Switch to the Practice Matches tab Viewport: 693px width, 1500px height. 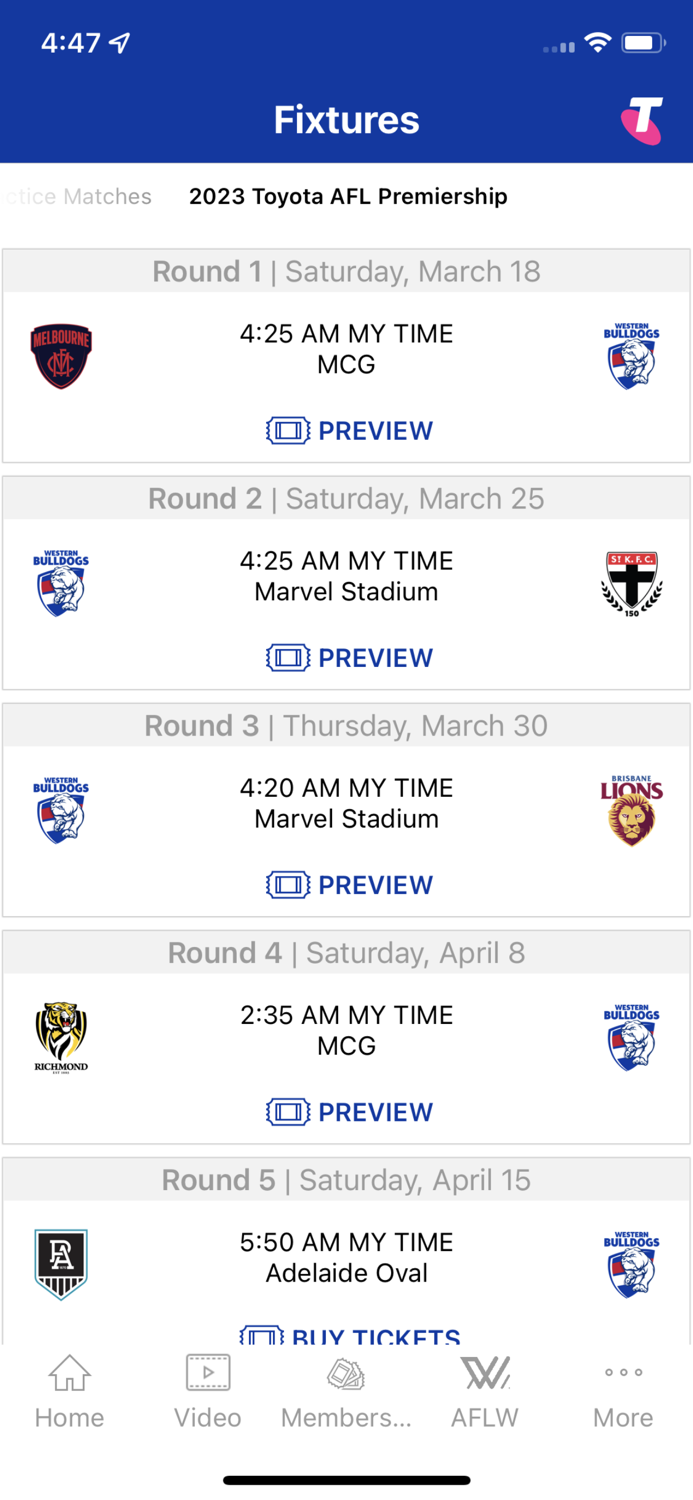click(75, 197)
